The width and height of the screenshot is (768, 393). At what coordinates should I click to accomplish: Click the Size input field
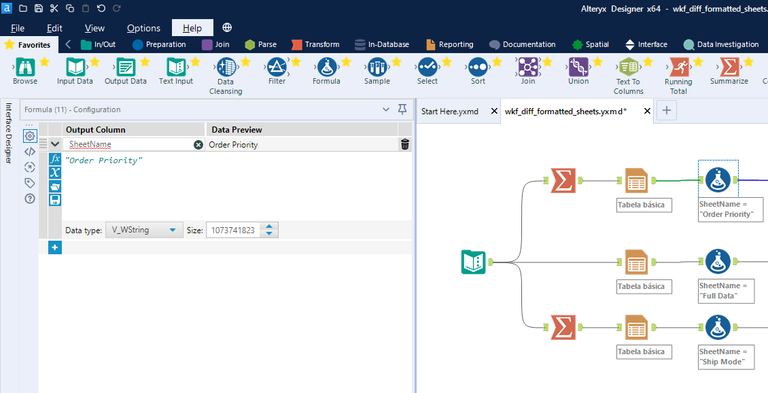(234, 230)
